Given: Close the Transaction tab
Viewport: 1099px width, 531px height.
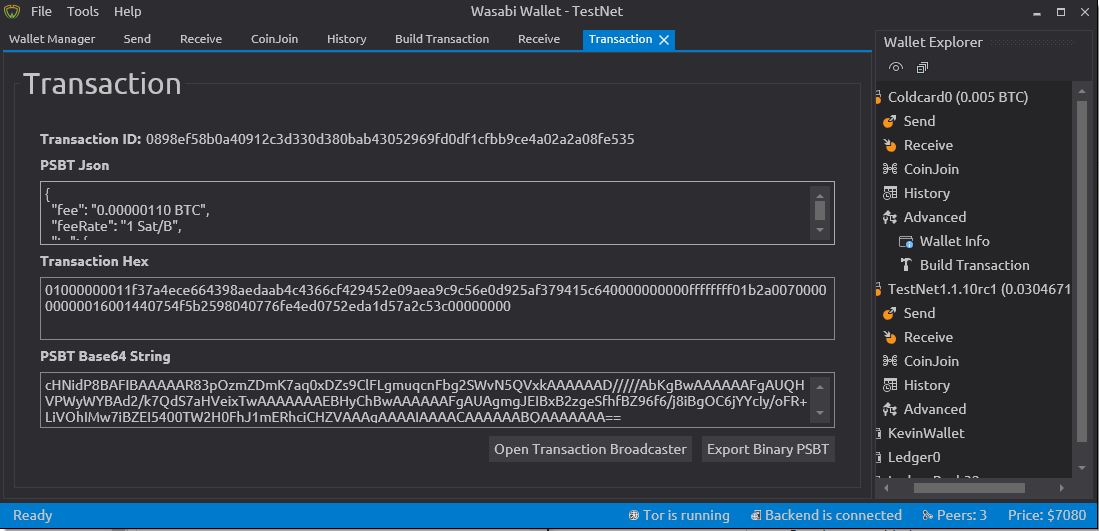Looking at the screenshot, I should (x=664, y=40).
